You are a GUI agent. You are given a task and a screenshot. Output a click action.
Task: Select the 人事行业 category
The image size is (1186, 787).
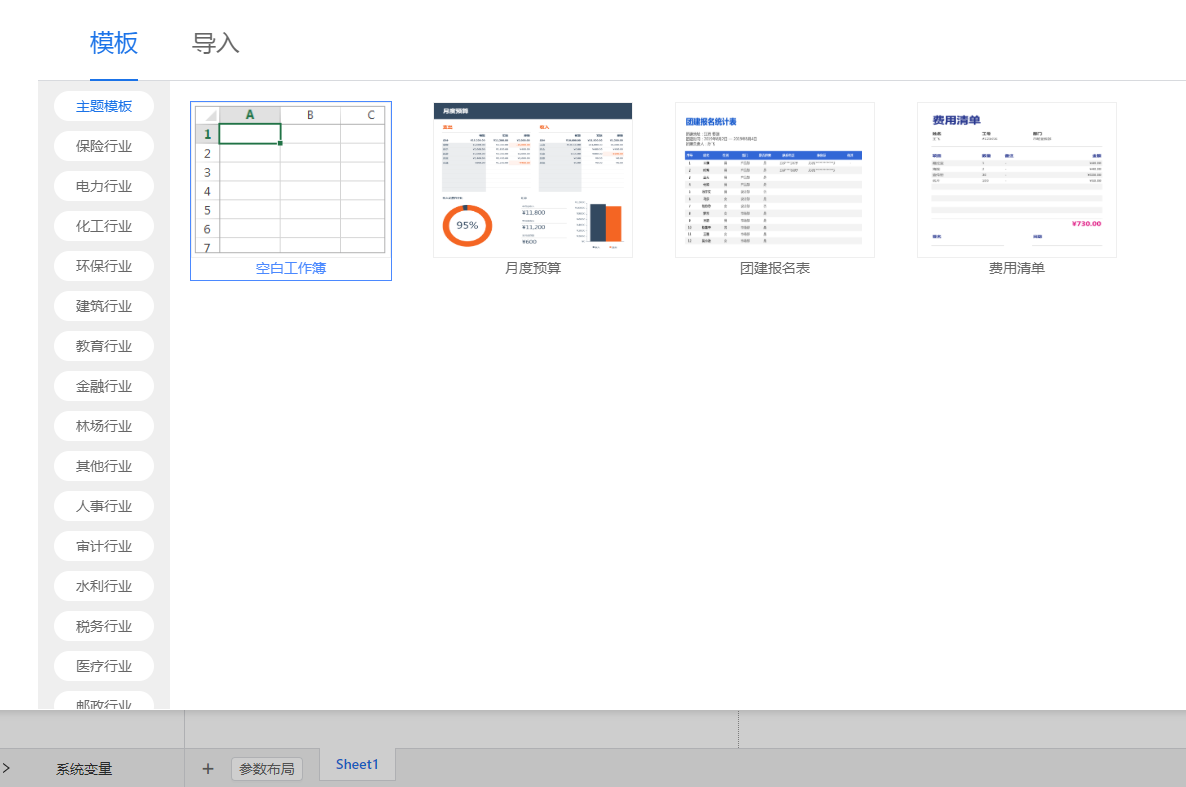coord(104,507)
